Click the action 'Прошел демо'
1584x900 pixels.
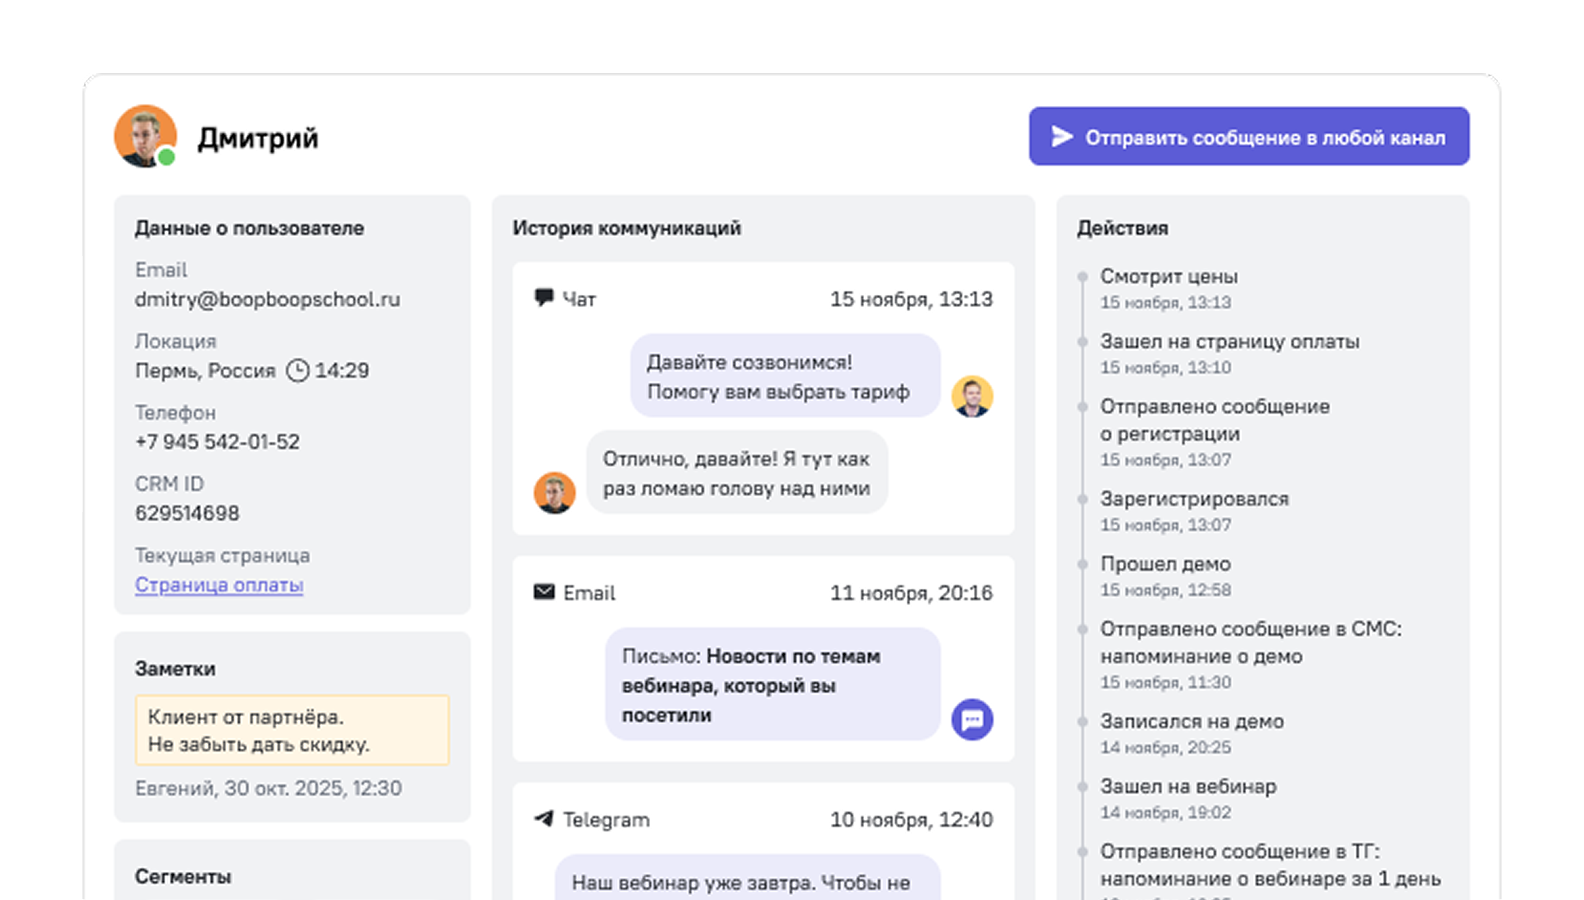coord(1165,563)
